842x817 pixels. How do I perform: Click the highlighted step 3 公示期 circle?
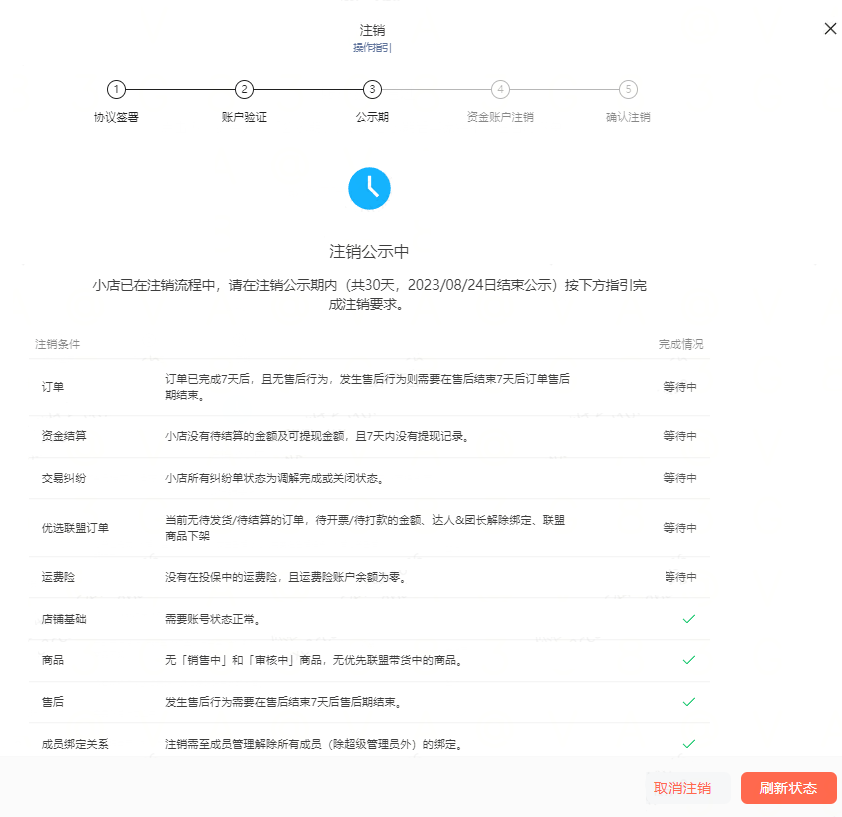372,89
